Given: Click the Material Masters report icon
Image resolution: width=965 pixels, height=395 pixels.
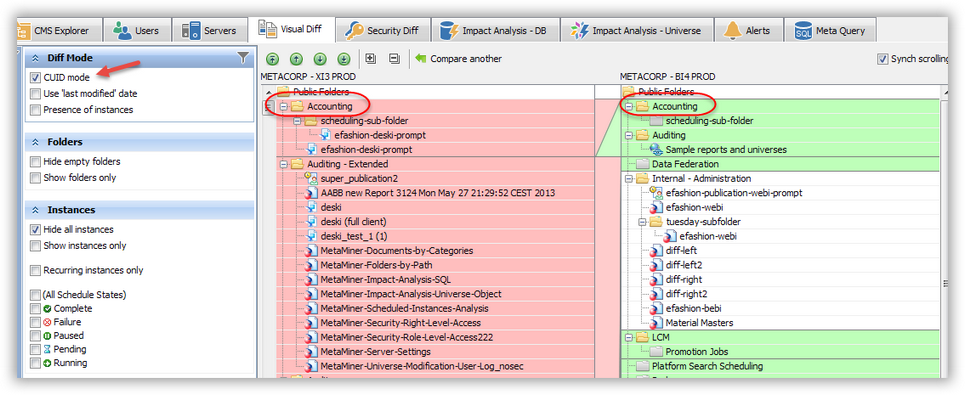Looking at the screenshot, I should coord(657,322).
